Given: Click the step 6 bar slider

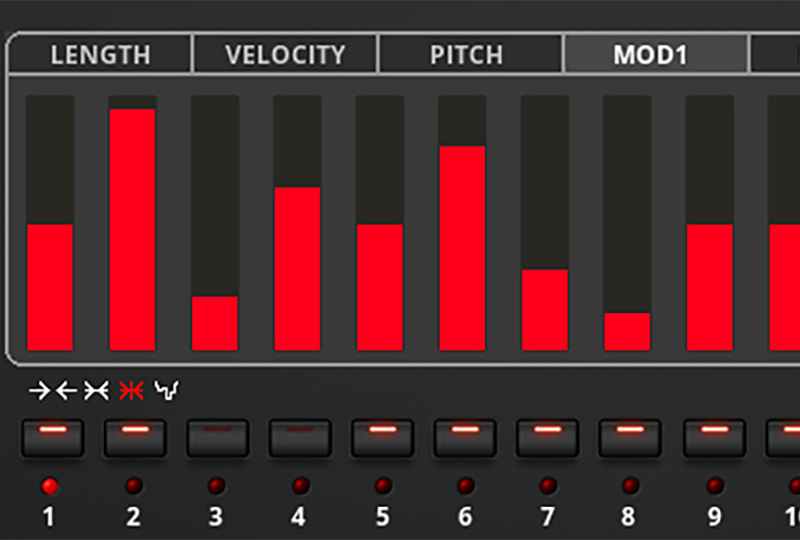Looking at the screenshot, I should (x=462, y=223).
